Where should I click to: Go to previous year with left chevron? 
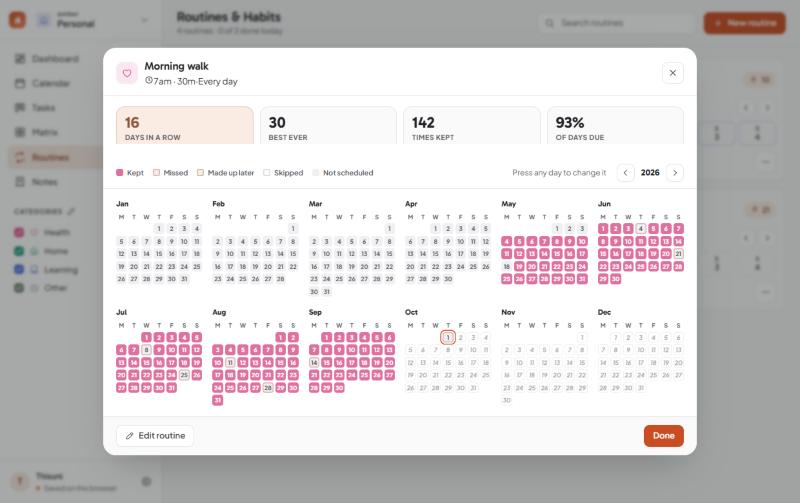pyautogui.click(x=626, y=172)
